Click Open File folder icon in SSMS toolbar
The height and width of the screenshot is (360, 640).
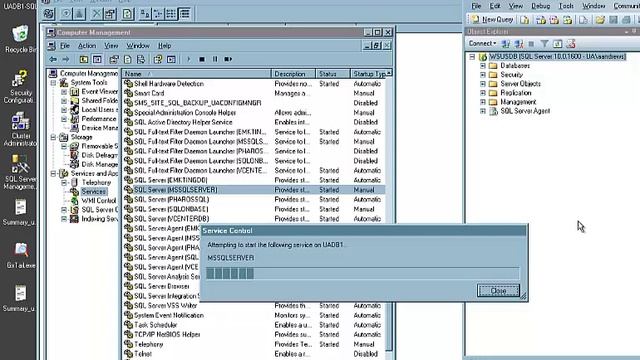[600, 20]
